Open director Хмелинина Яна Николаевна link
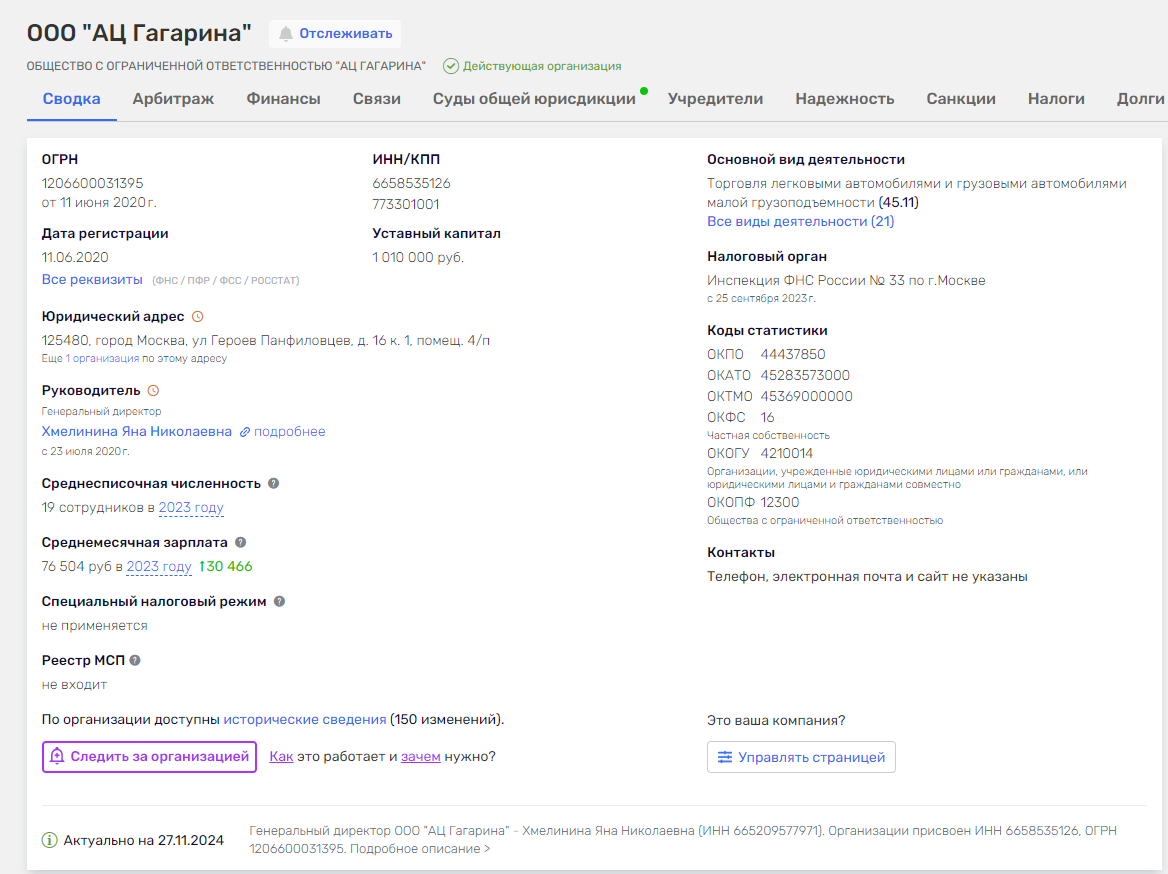Screen dimensions: 1168x874 136,431
